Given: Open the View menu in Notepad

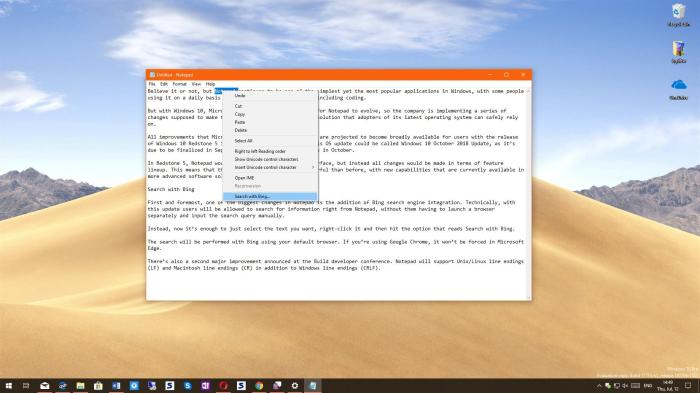Looking at the screenshot, I should (x=196, y=84).
